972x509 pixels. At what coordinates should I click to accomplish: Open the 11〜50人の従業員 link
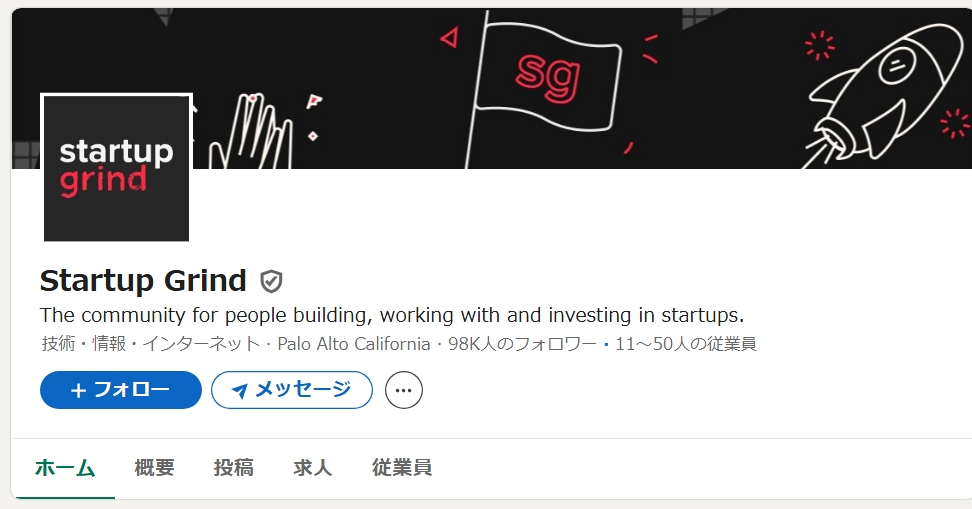(686, 345)
